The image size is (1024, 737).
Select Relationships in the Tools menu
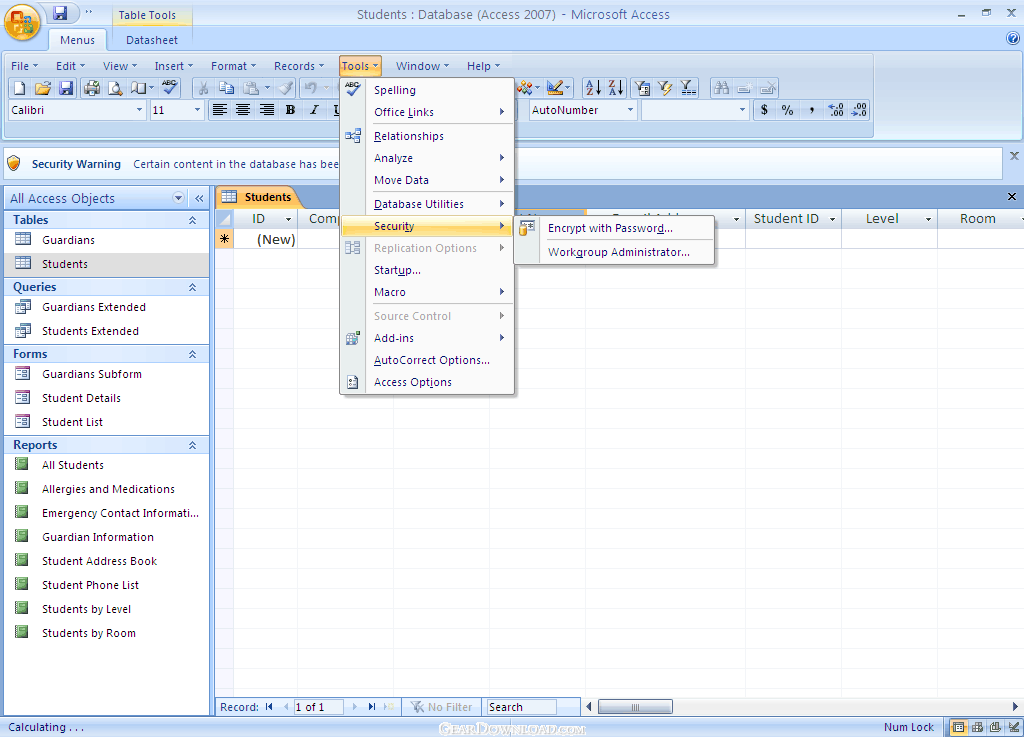(427, 136)
